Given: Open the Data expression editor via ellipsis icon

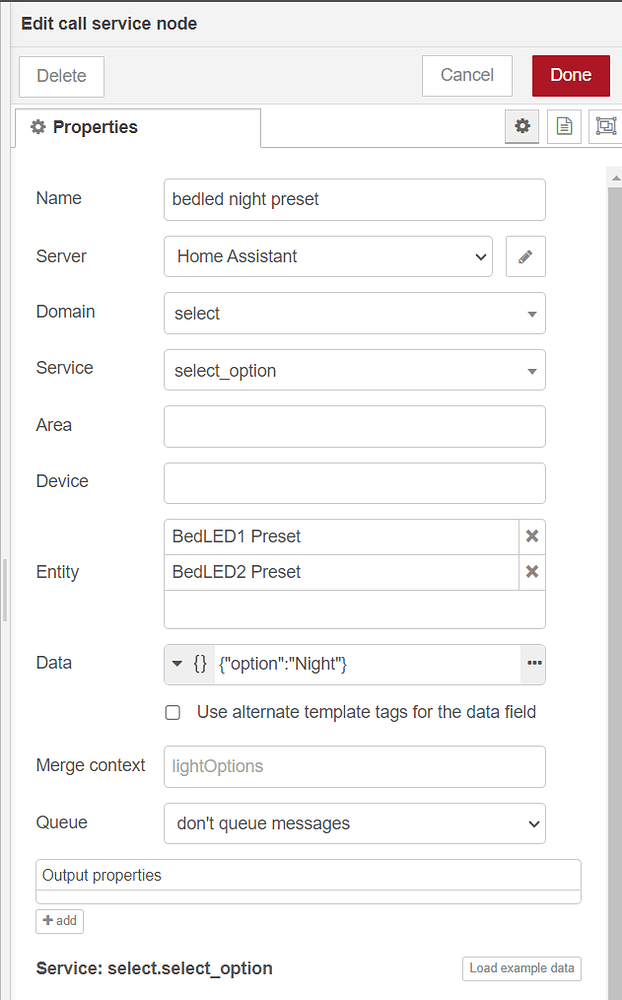Looking at the screenshot, I should tap(533, 664).
